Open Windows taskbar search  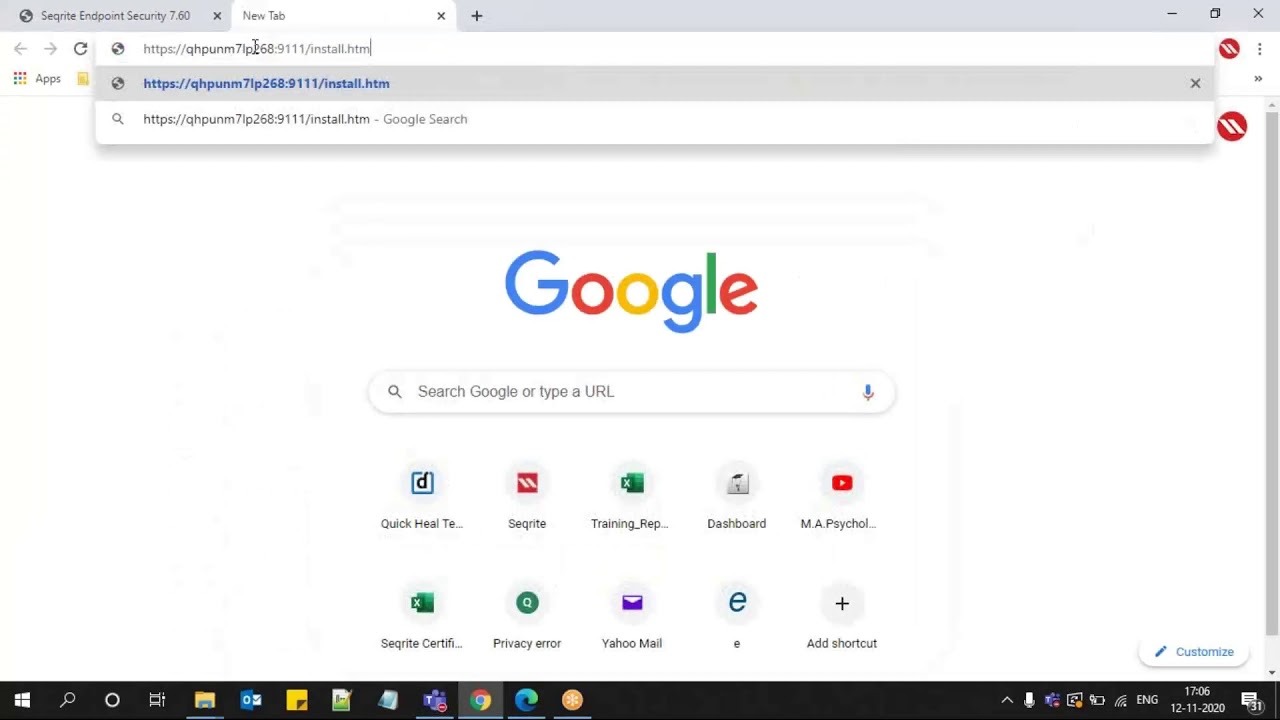tap(67, 700)
